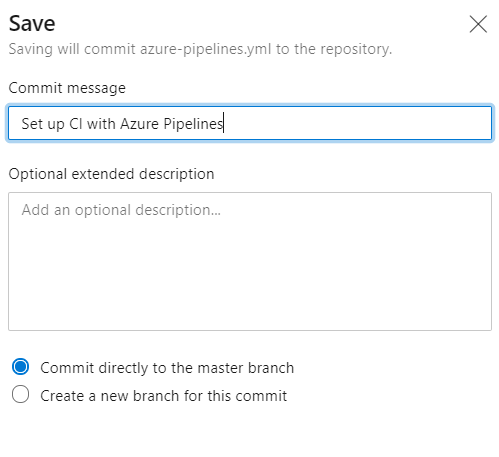
Task: Select Commit directly to the master branch radio
Action: click(20, 367)
